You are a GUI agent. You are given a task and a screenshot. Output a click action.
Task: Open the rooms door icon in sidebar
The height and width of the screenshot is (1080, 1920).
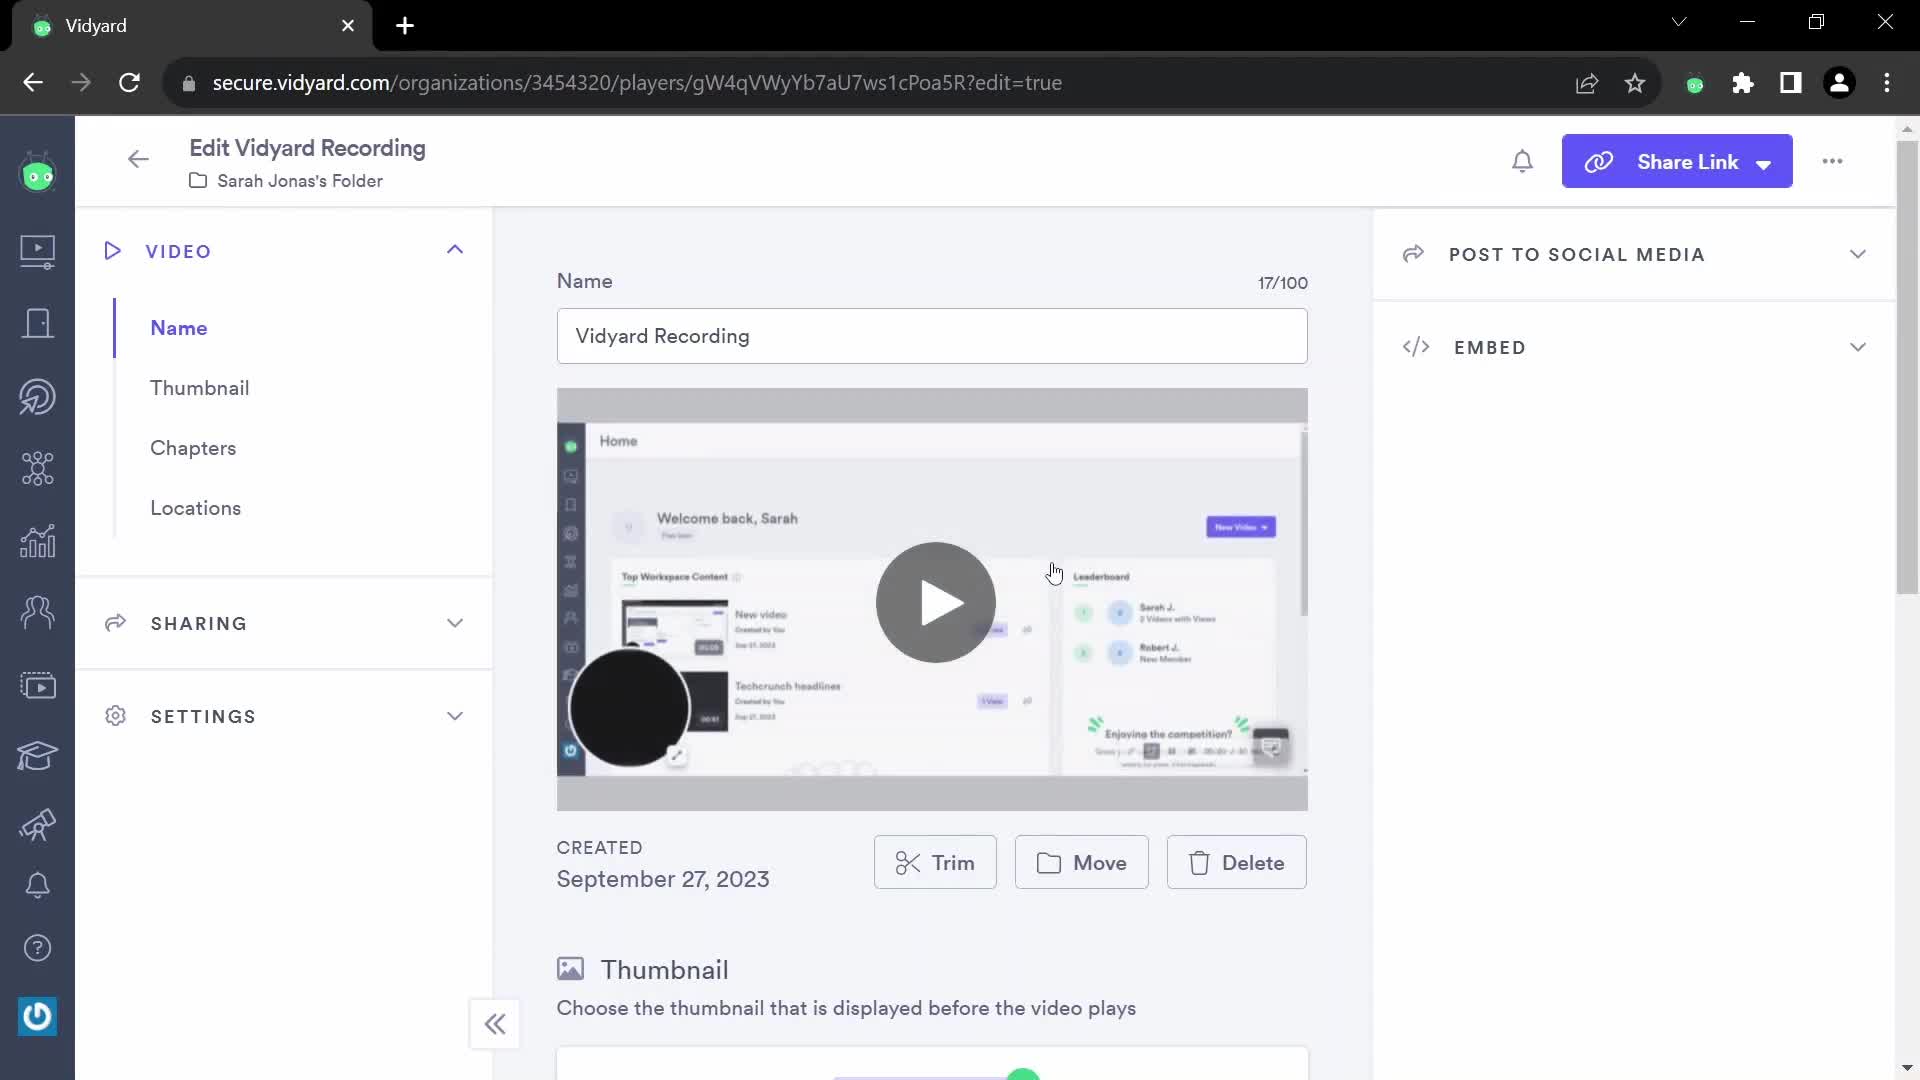37,324
